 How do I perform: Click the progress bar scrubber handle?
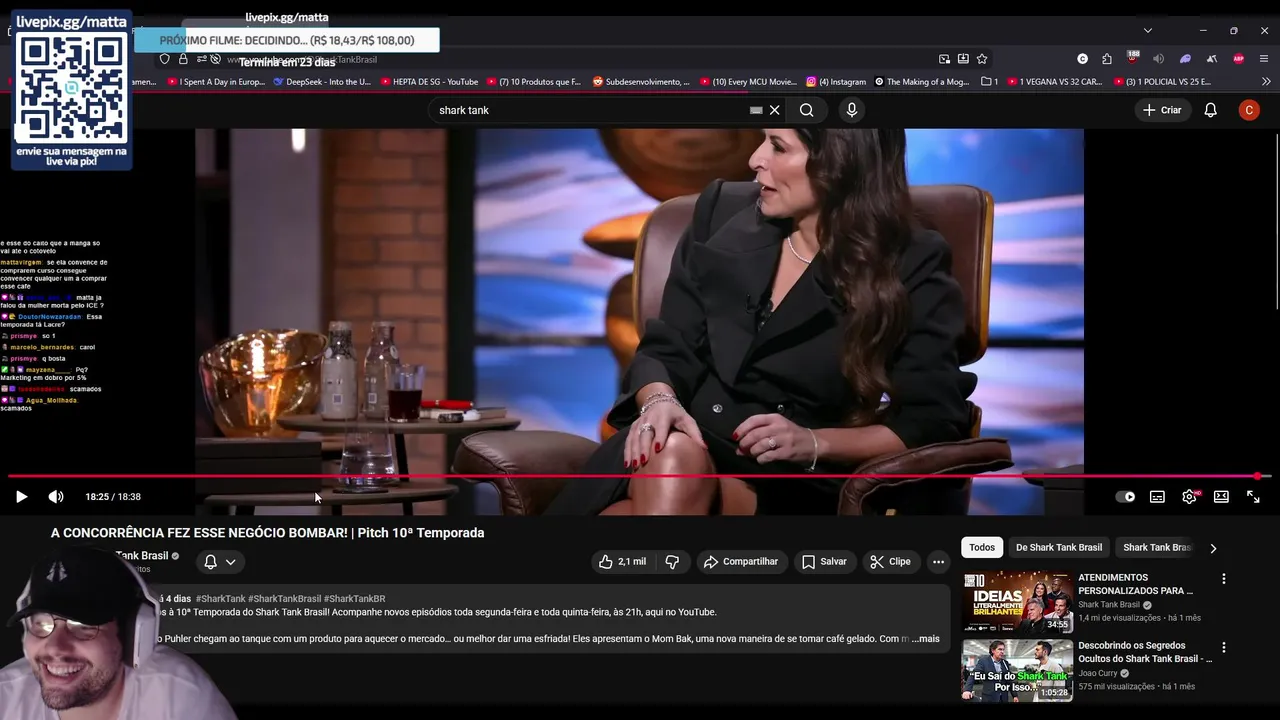1257,476
